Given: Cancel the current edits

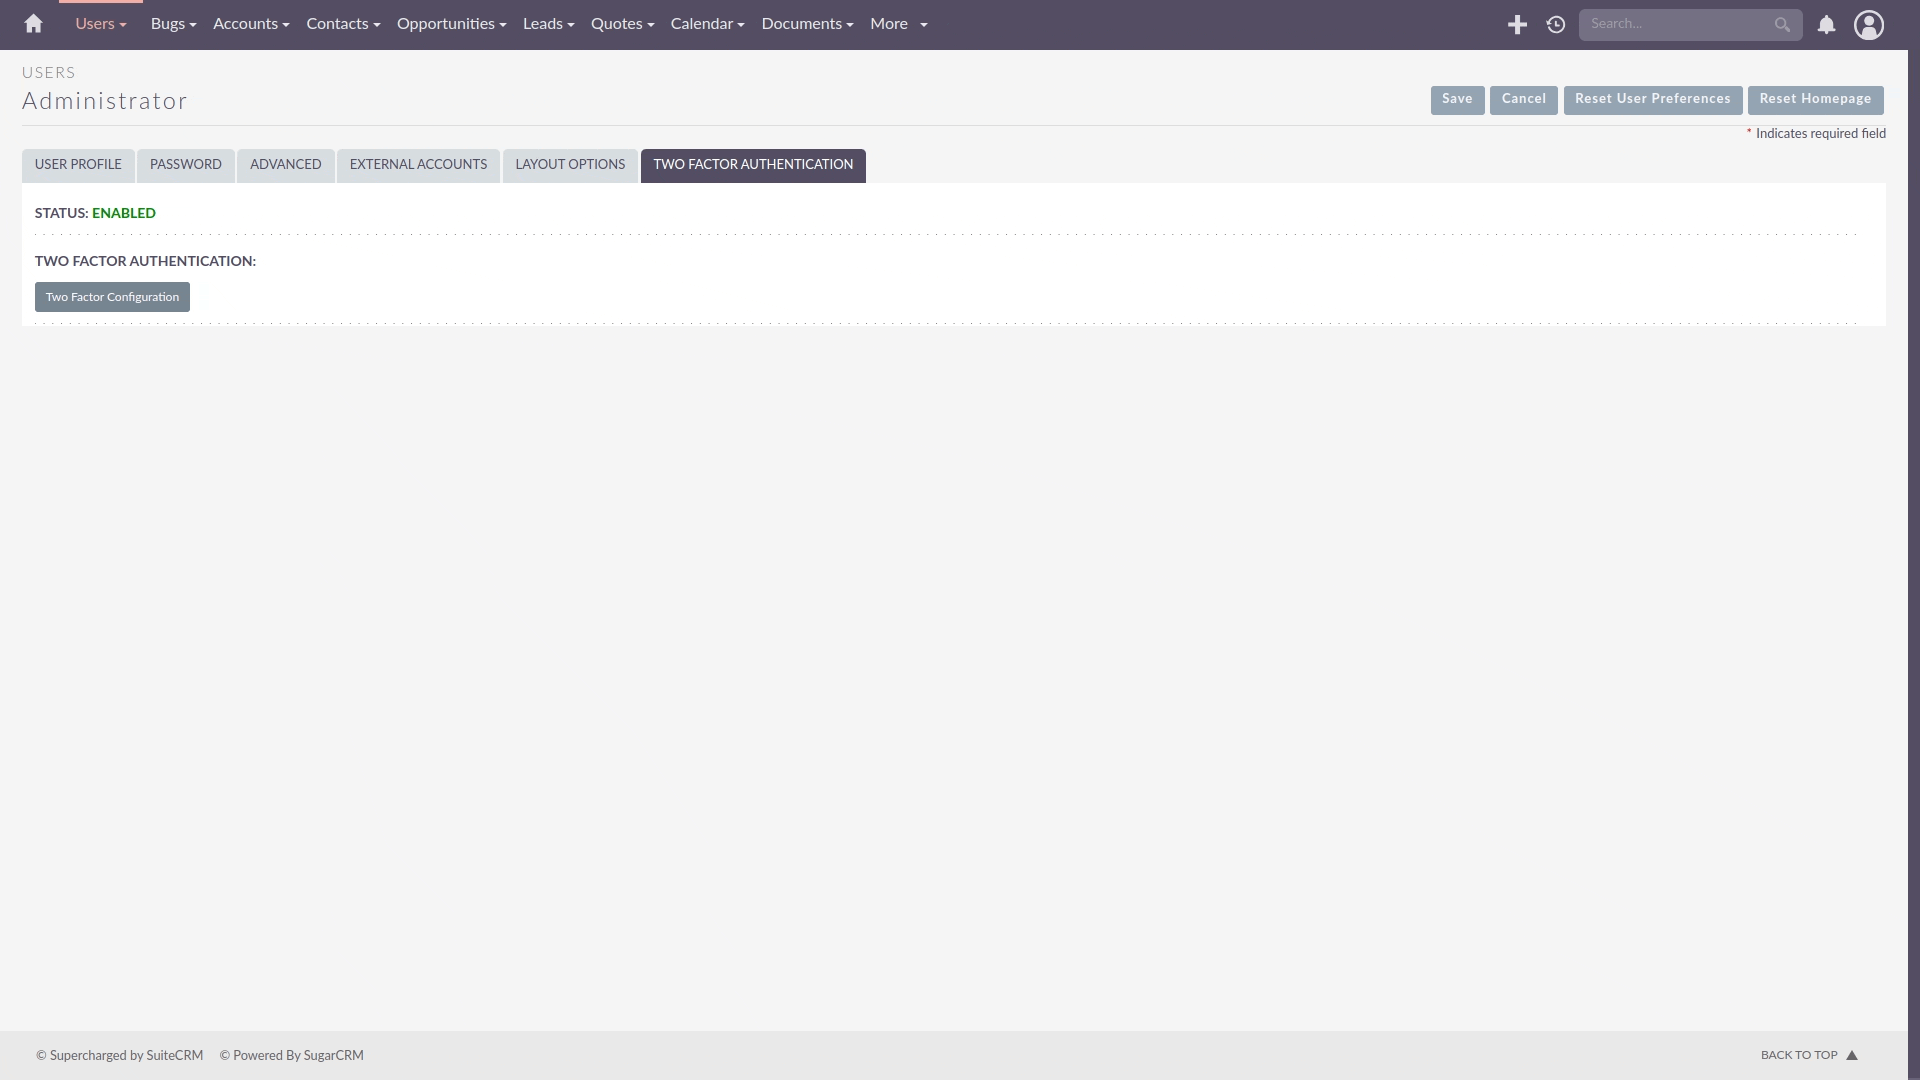Looking at the screenshot, I should [x=1523, y=99].
